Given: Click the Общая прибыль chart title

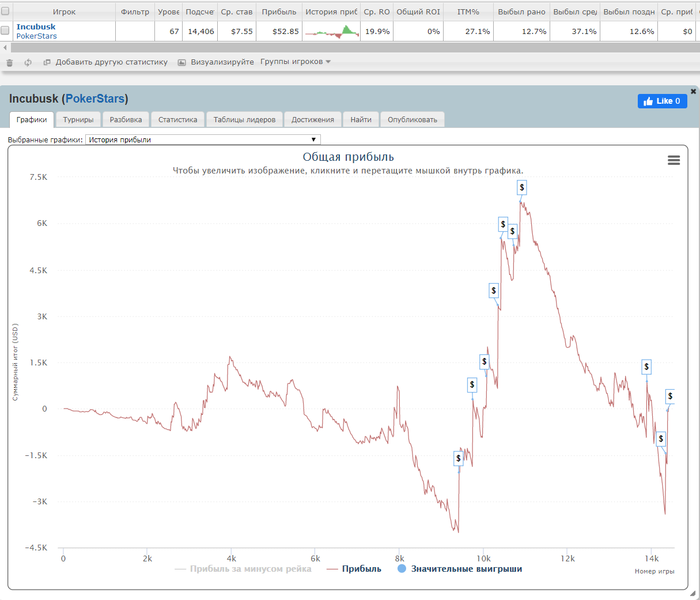Looking at the screenshot, I should pos(348,157).
